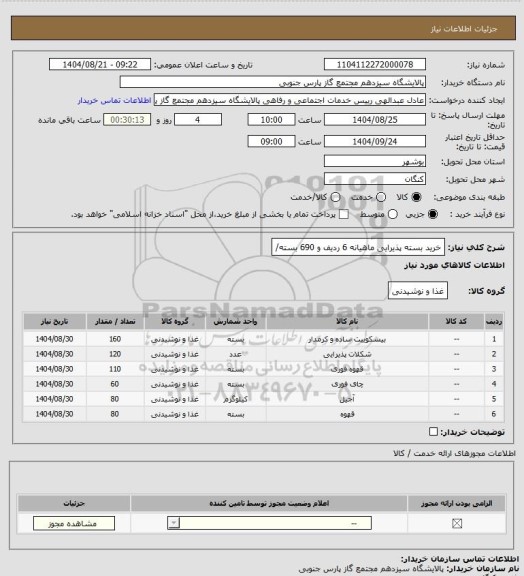Click the جزئیات column header in permits table
The image size is (524, 576).
74,503
